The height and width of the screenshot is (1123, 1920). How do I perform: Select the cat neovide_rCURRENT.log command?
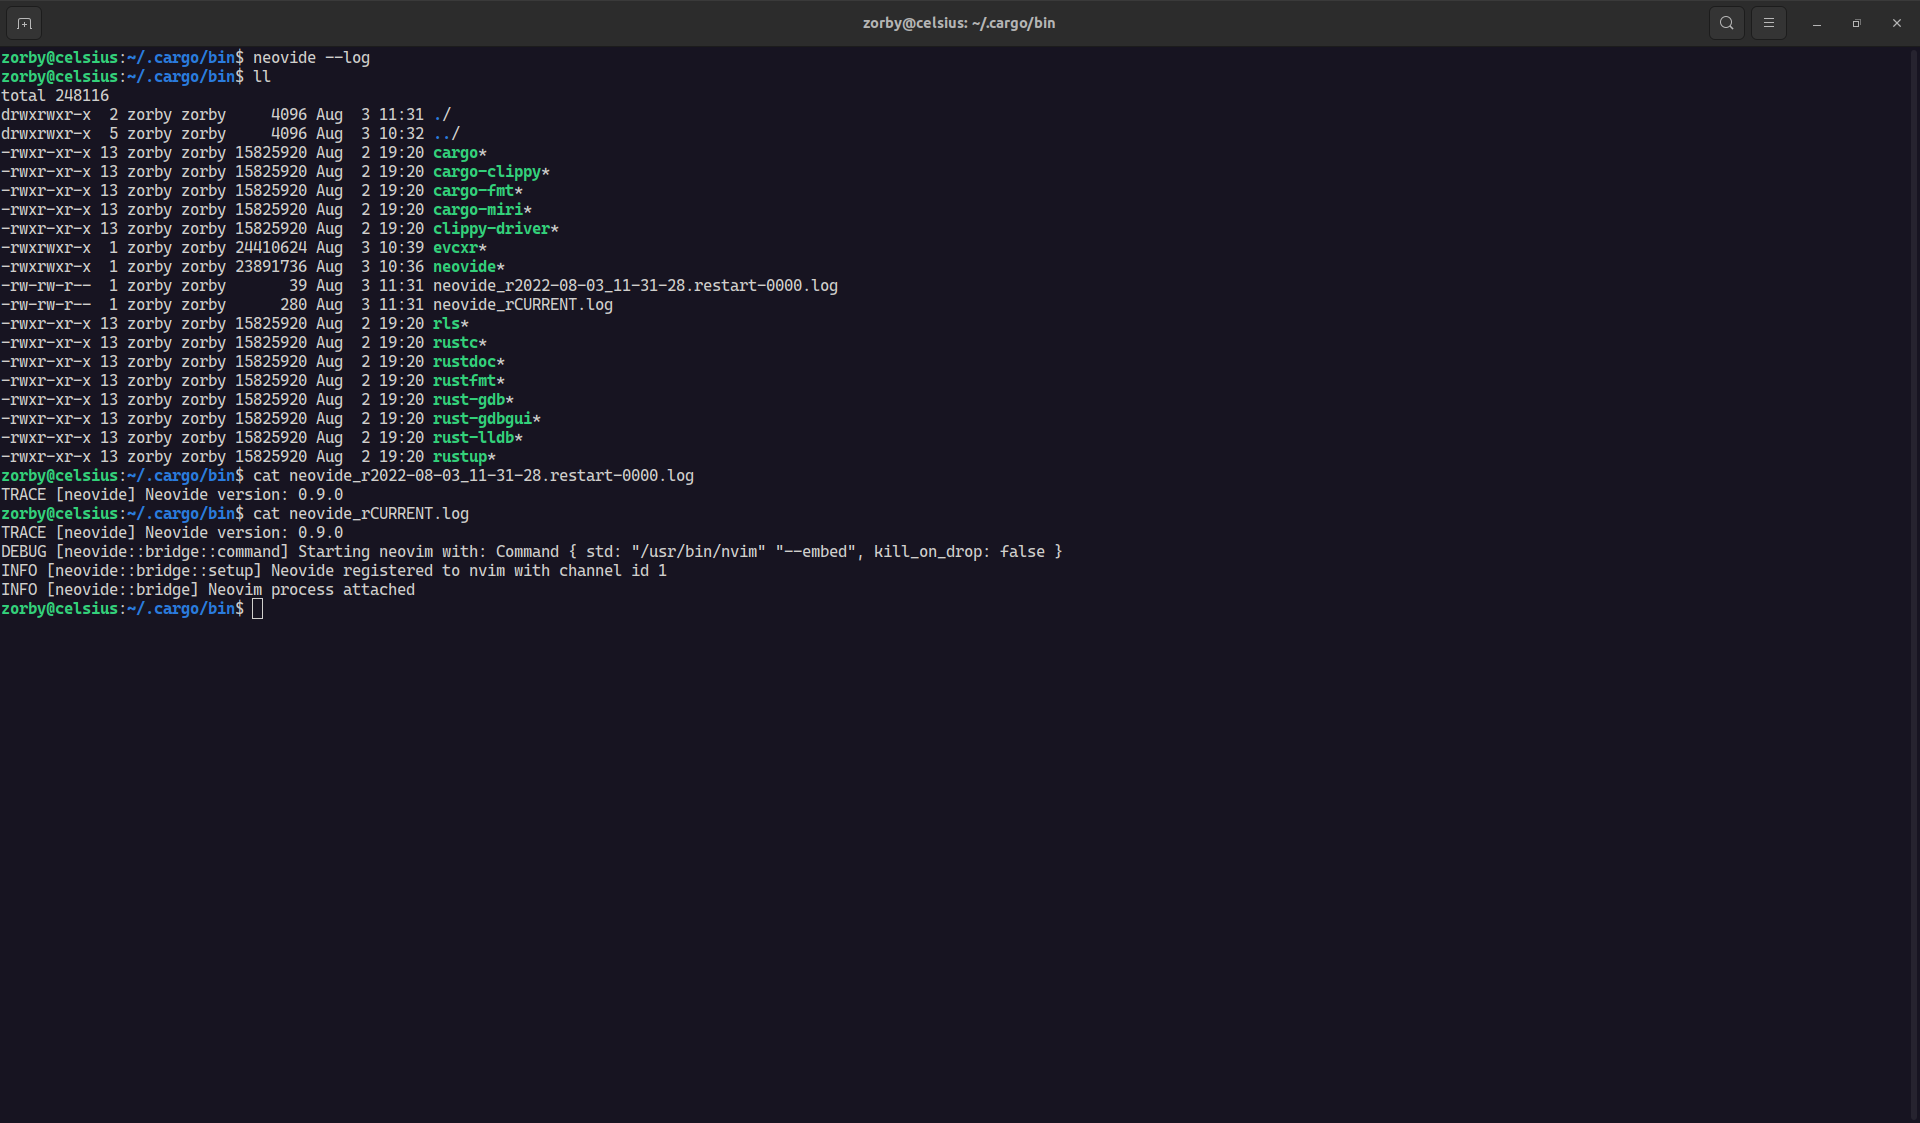(x=360, y=513)
